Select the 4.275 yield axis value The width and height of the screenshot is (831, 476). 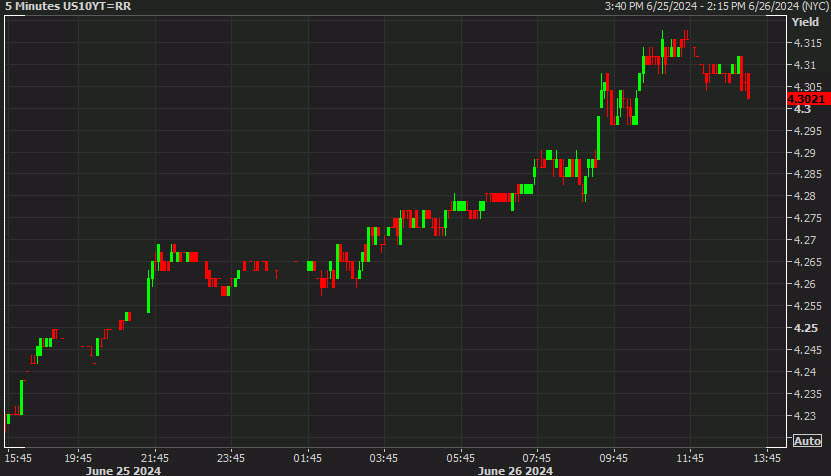click(808, 218)
